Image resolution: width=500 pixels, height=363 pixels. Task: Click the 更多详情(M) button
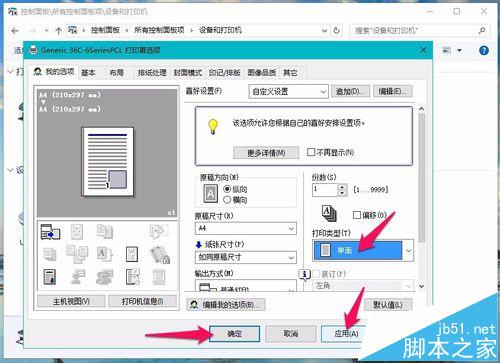click(x=266, y=153)
